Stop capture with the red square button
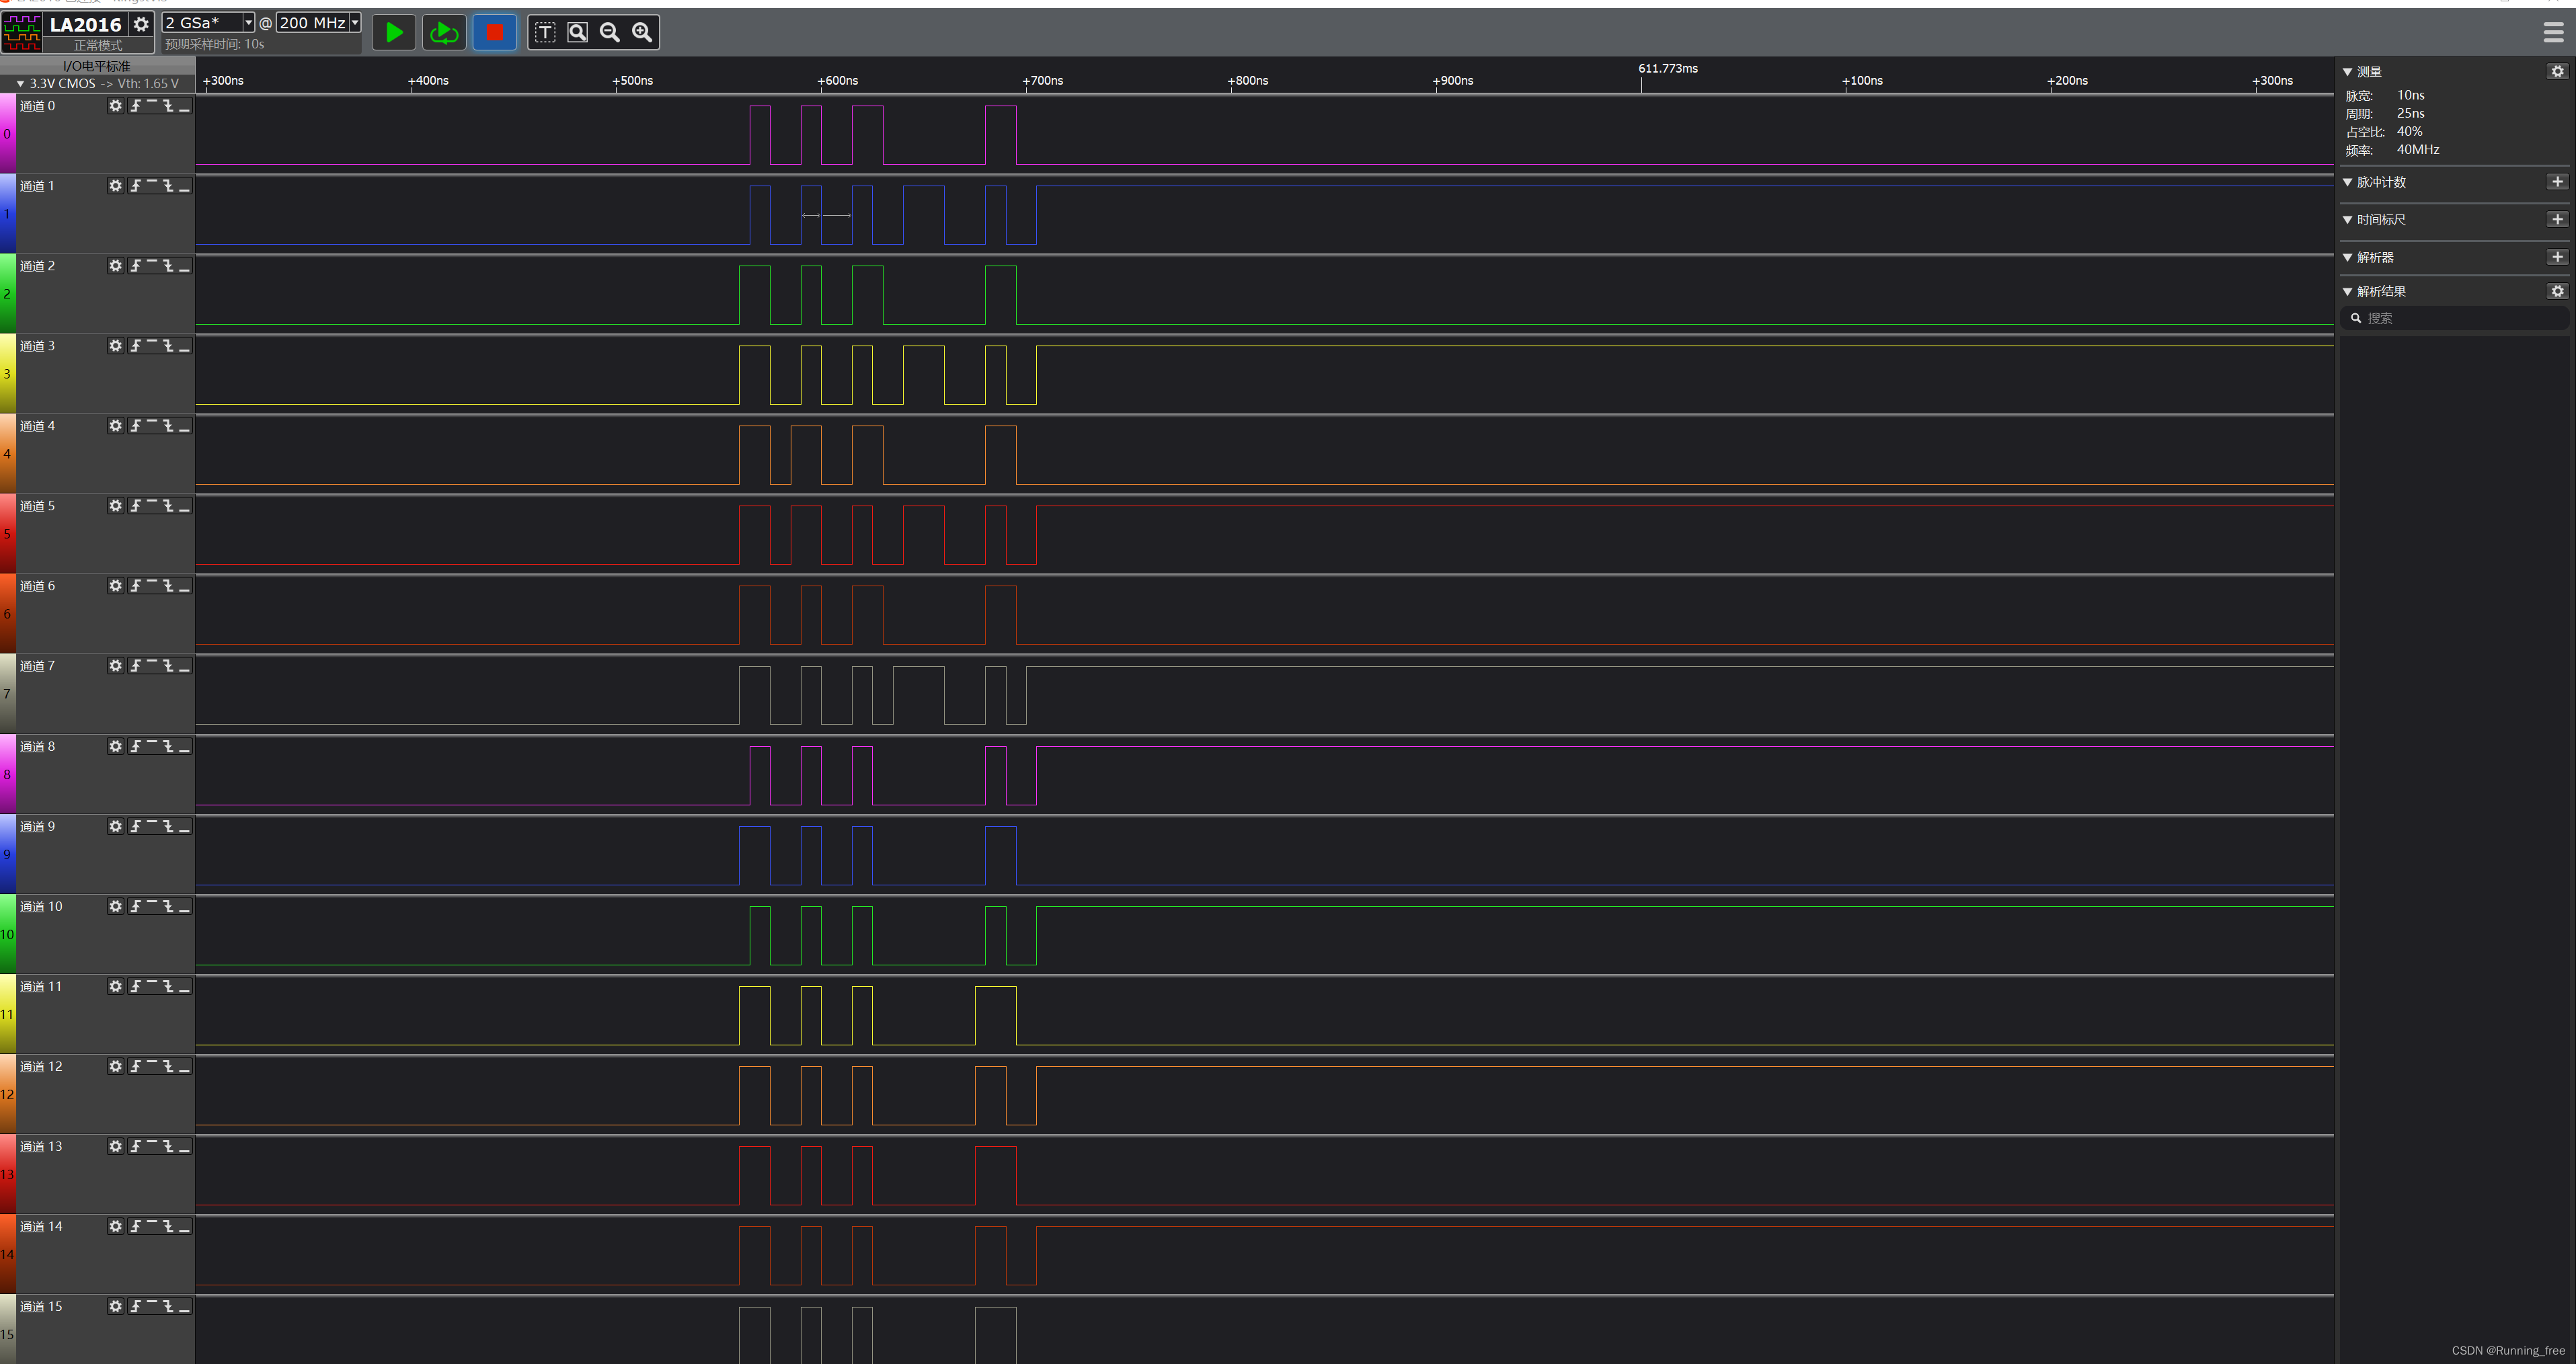Screen dimensions: 2576x1364 494,33
